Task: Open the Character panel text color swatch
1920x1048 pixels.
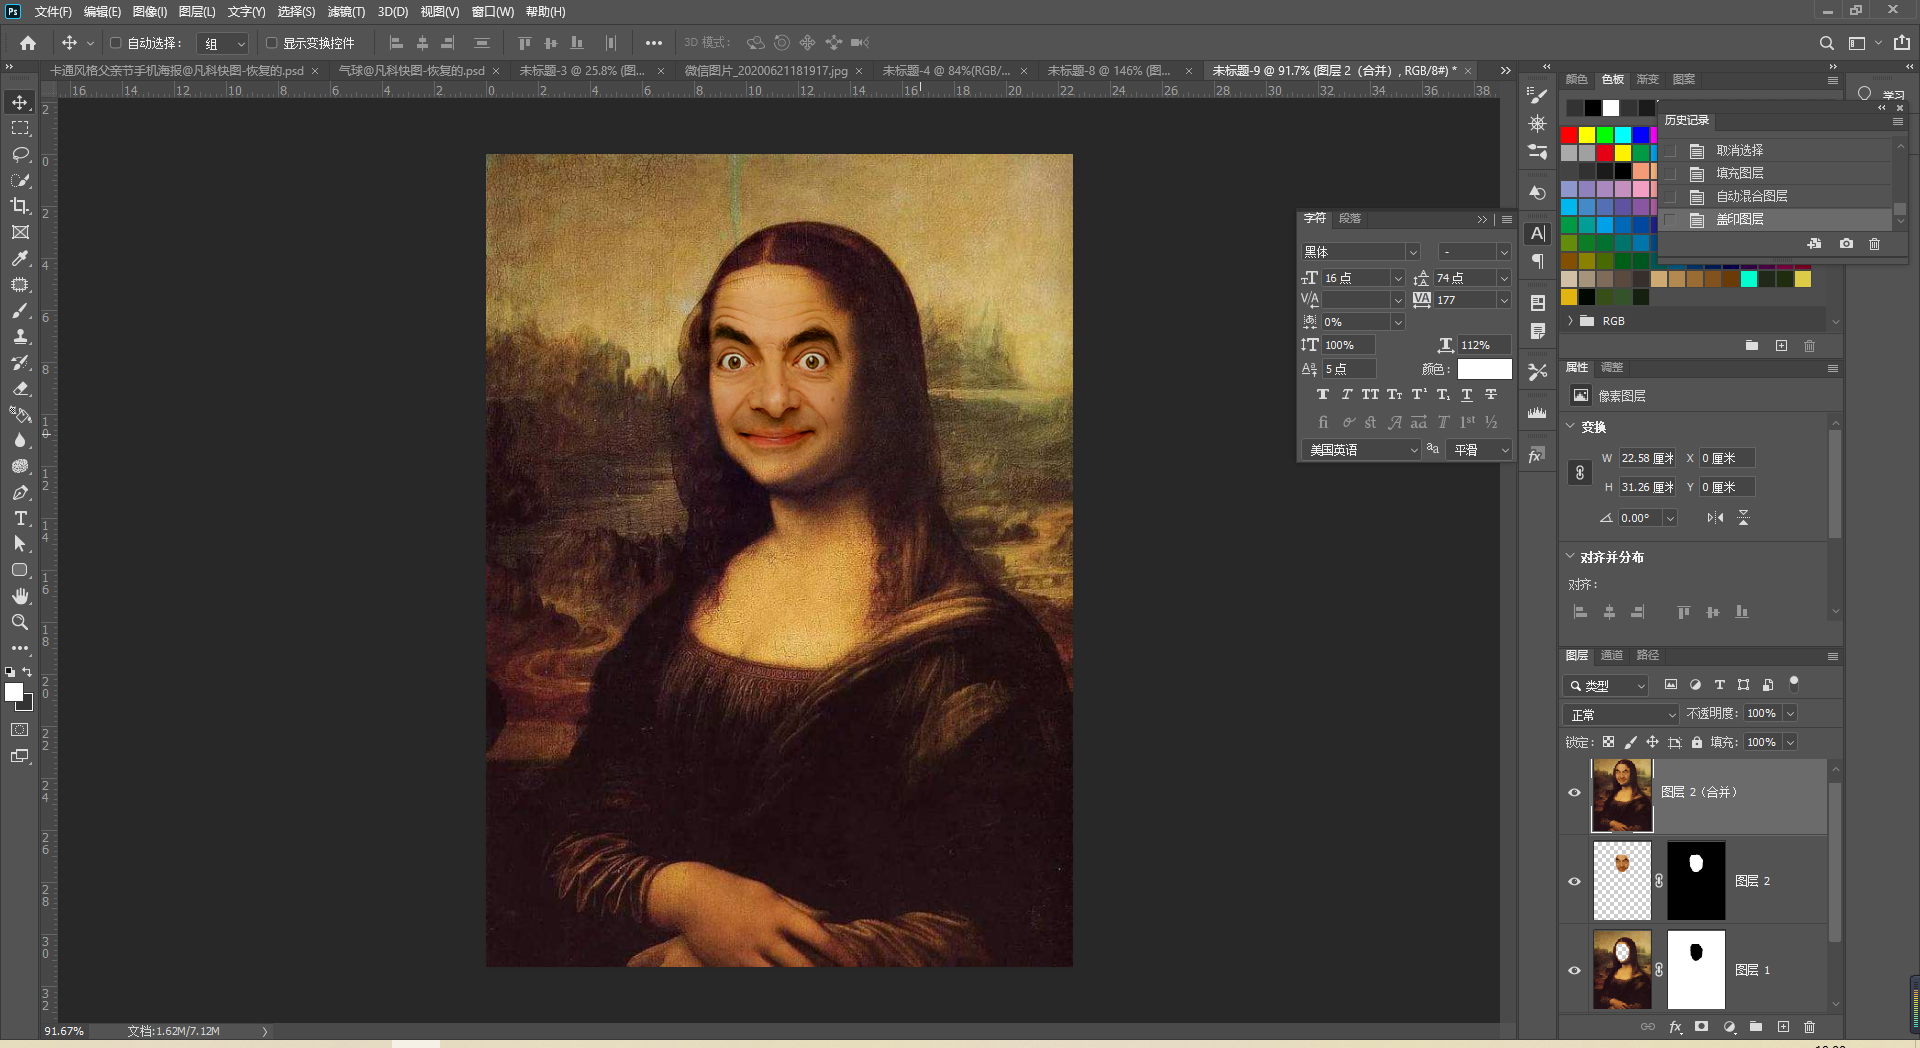Action: (1484, 369)
